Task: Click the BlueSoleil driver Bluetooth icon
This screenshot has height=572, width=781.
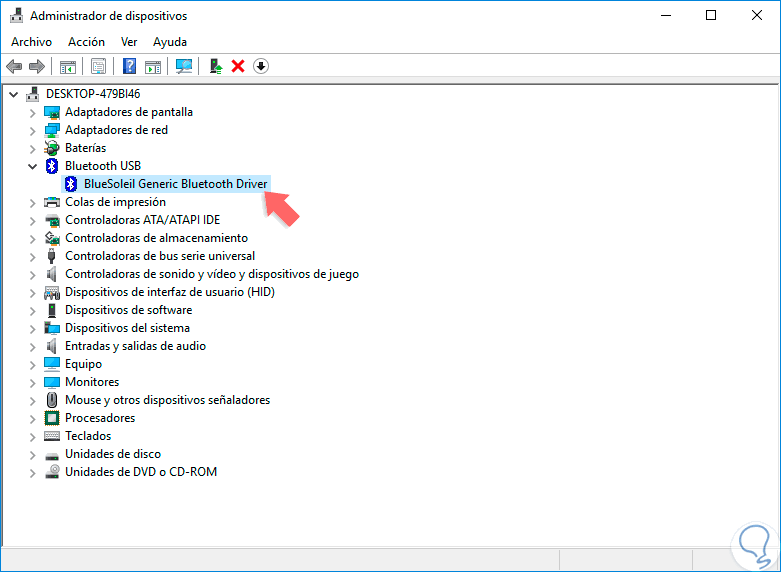Action: (x=71, y=184)
